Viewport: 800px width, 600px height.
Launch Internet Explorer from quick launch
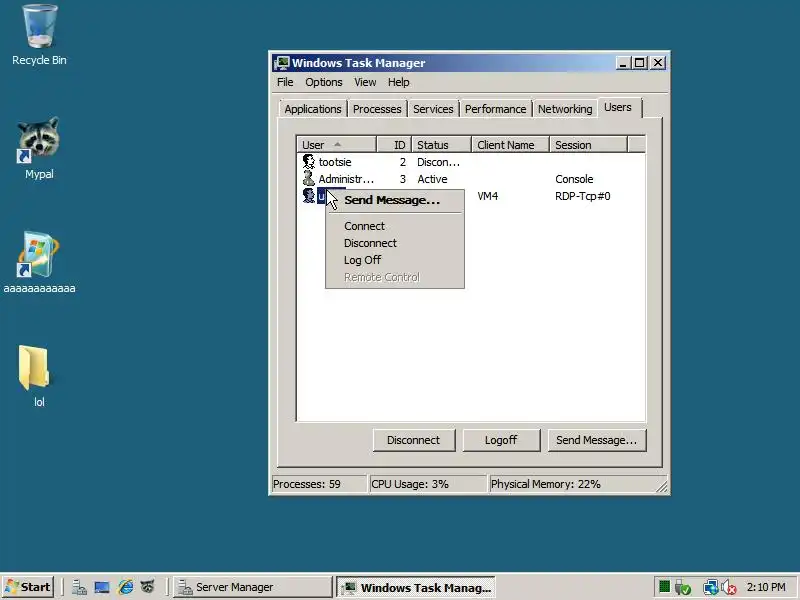(125, 587)
